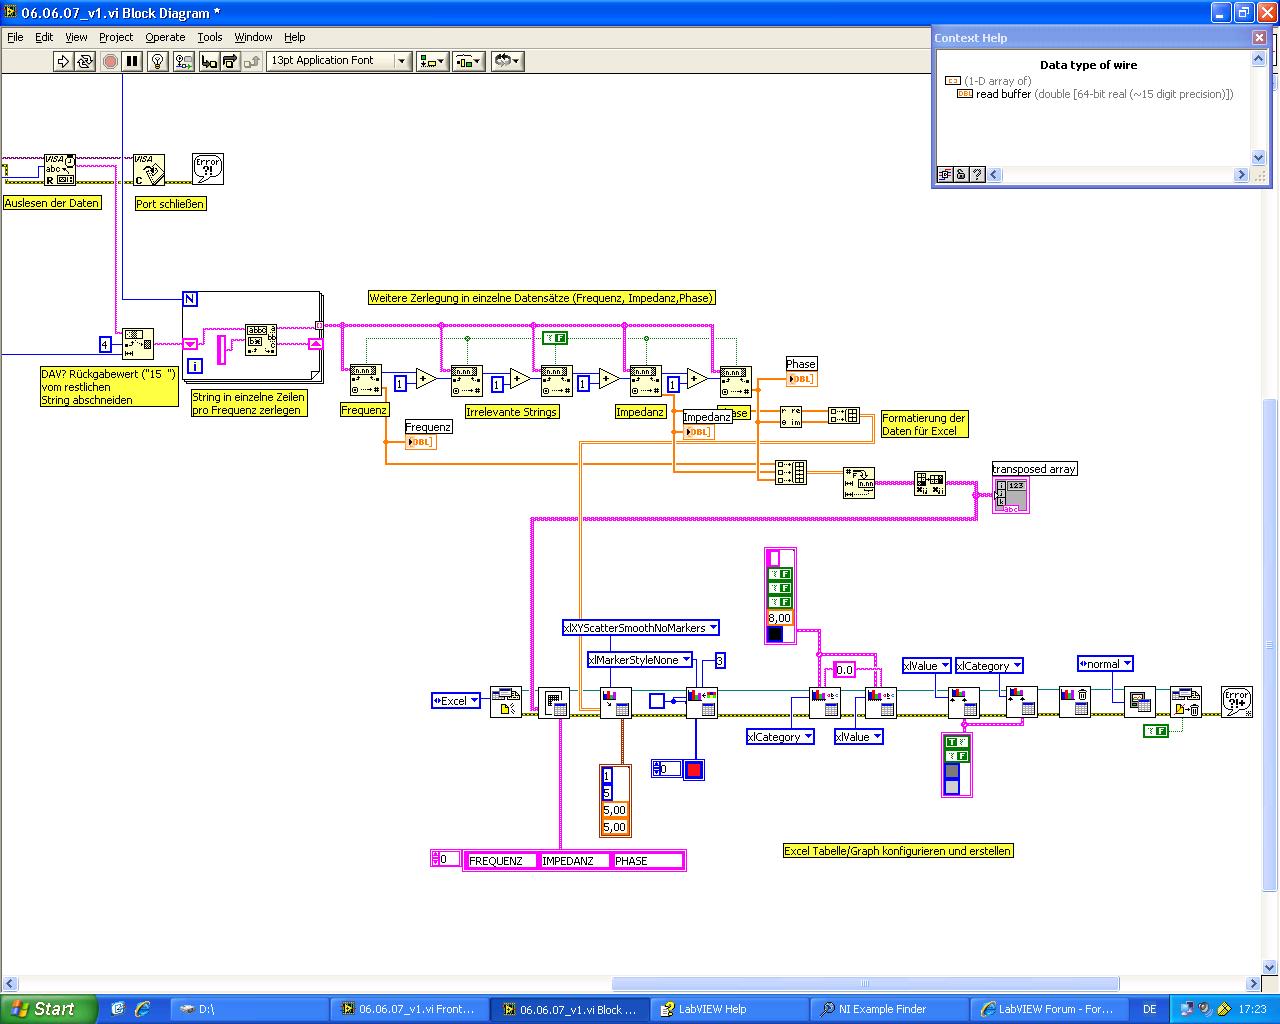The height and width of the screenshot is (1024, 1280).
Task: Select the Frequenz DBL array indicator
Action: point(421,442)
